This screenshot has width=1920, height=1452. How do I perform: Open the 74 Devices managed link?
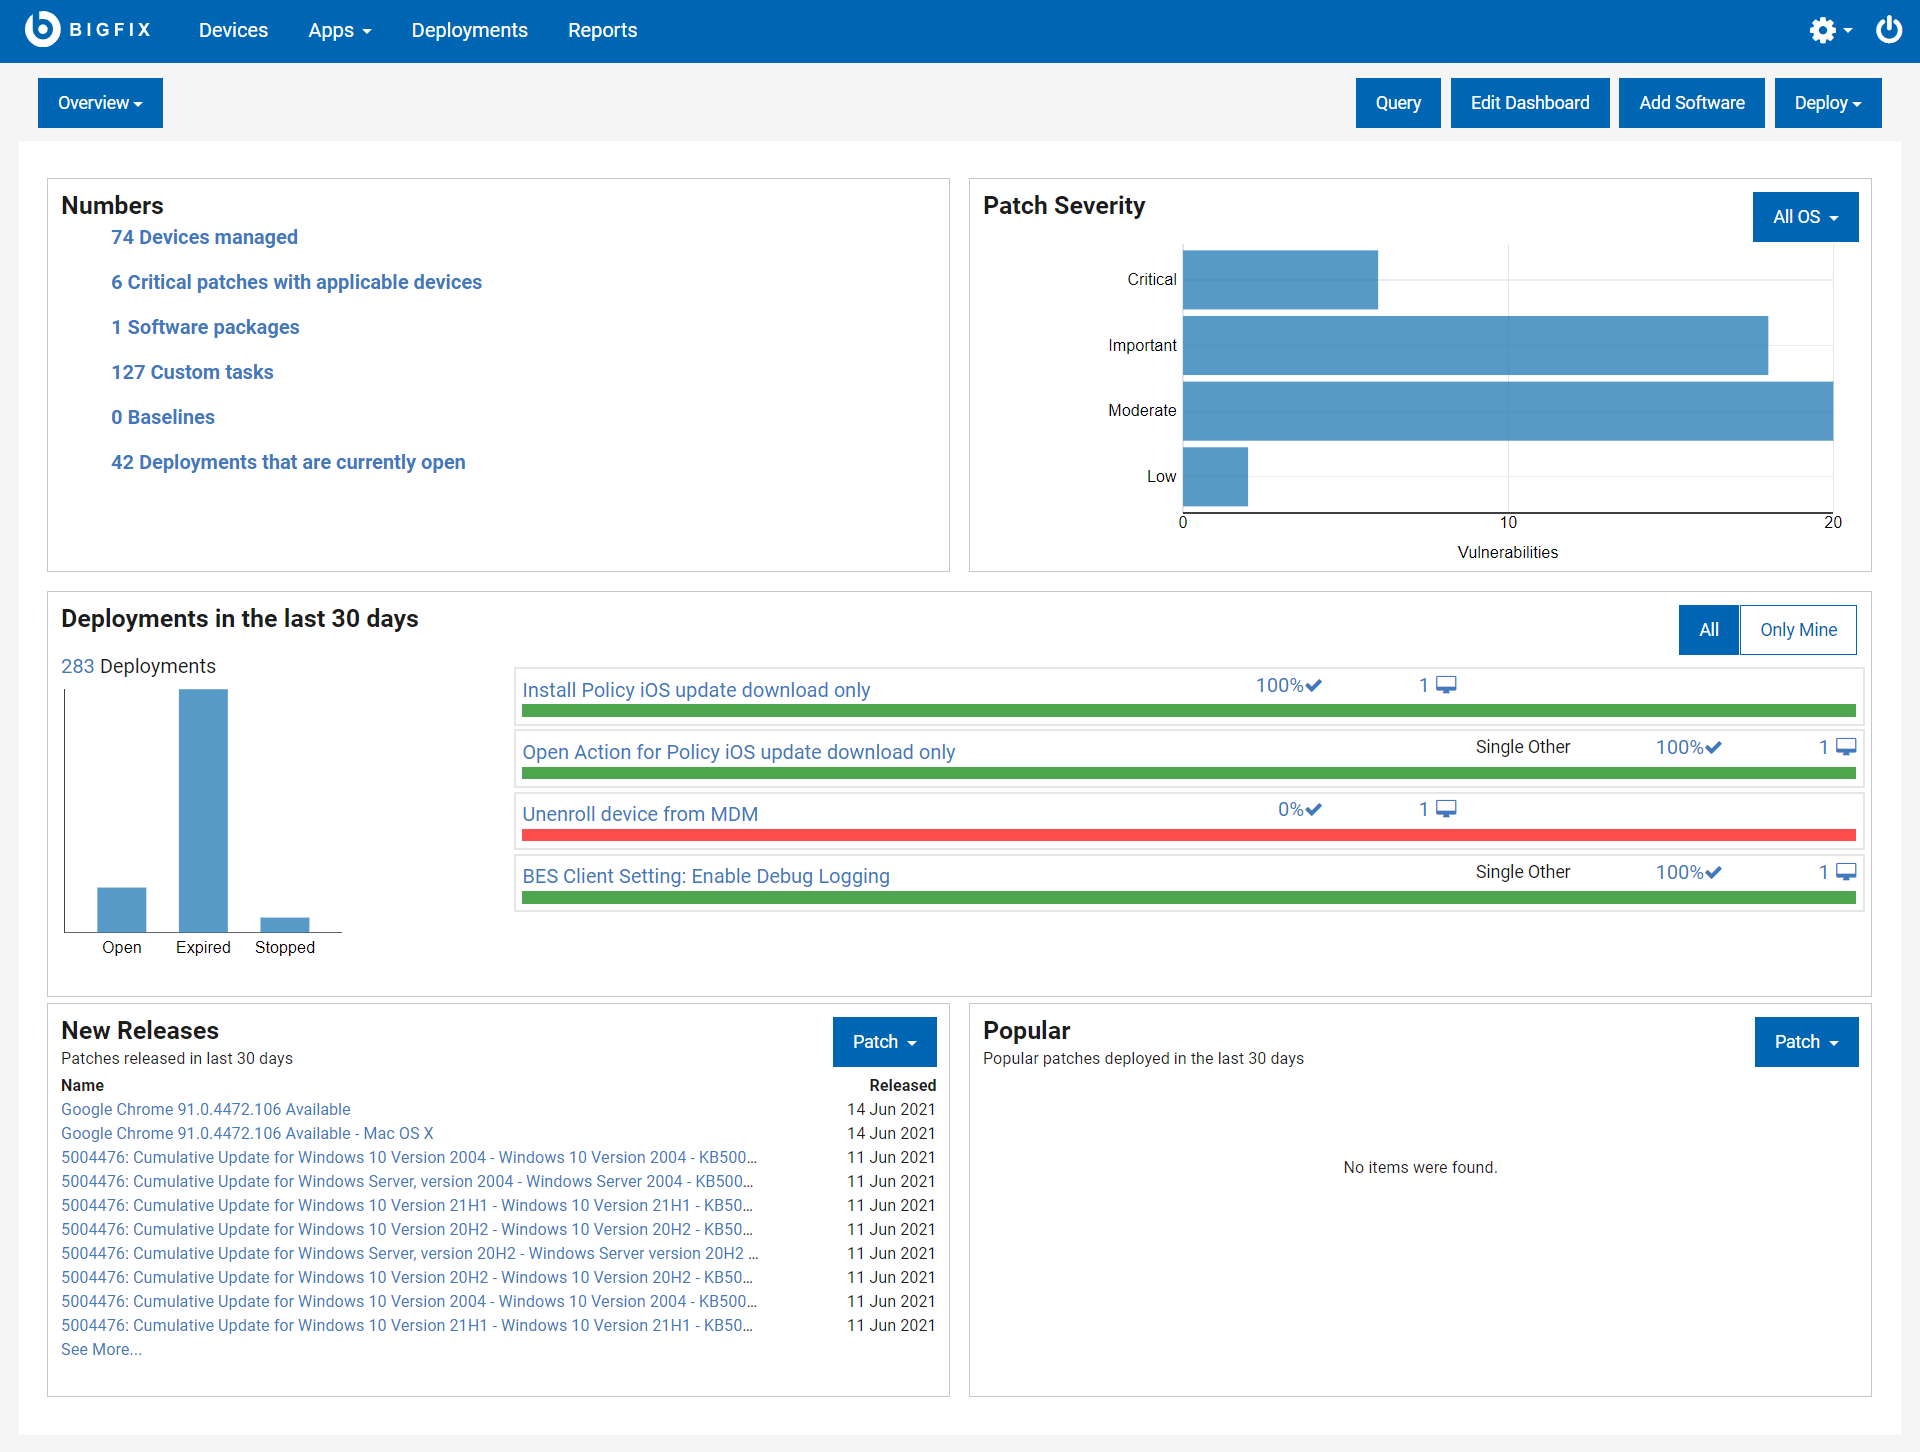(204, 237)
